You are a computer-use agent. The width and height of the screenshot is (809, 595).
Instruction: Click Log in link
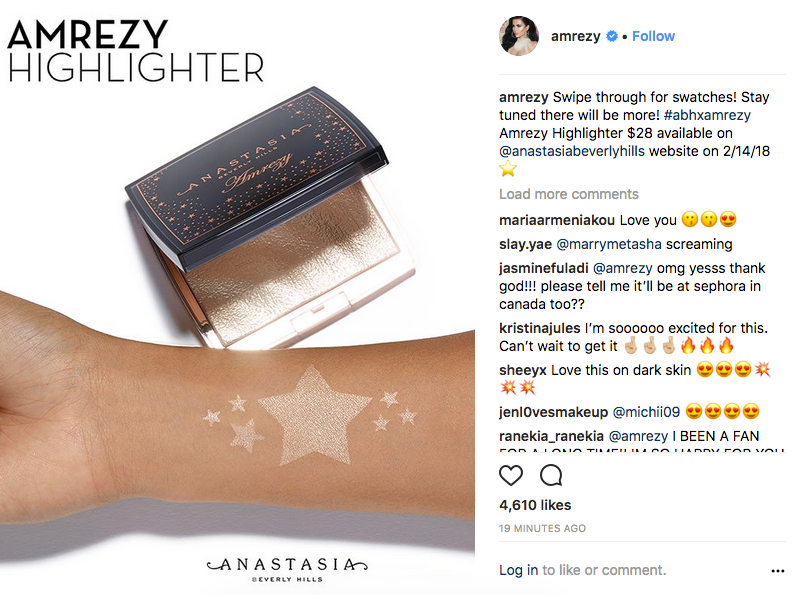click(518, 570)
